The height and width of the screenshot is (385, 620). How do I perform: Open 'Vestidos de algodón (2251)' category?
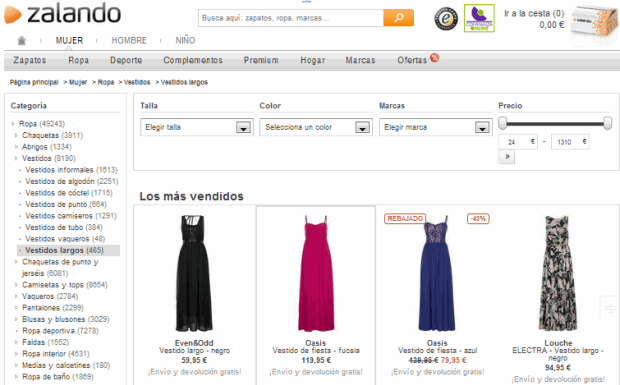pos(72,181)
